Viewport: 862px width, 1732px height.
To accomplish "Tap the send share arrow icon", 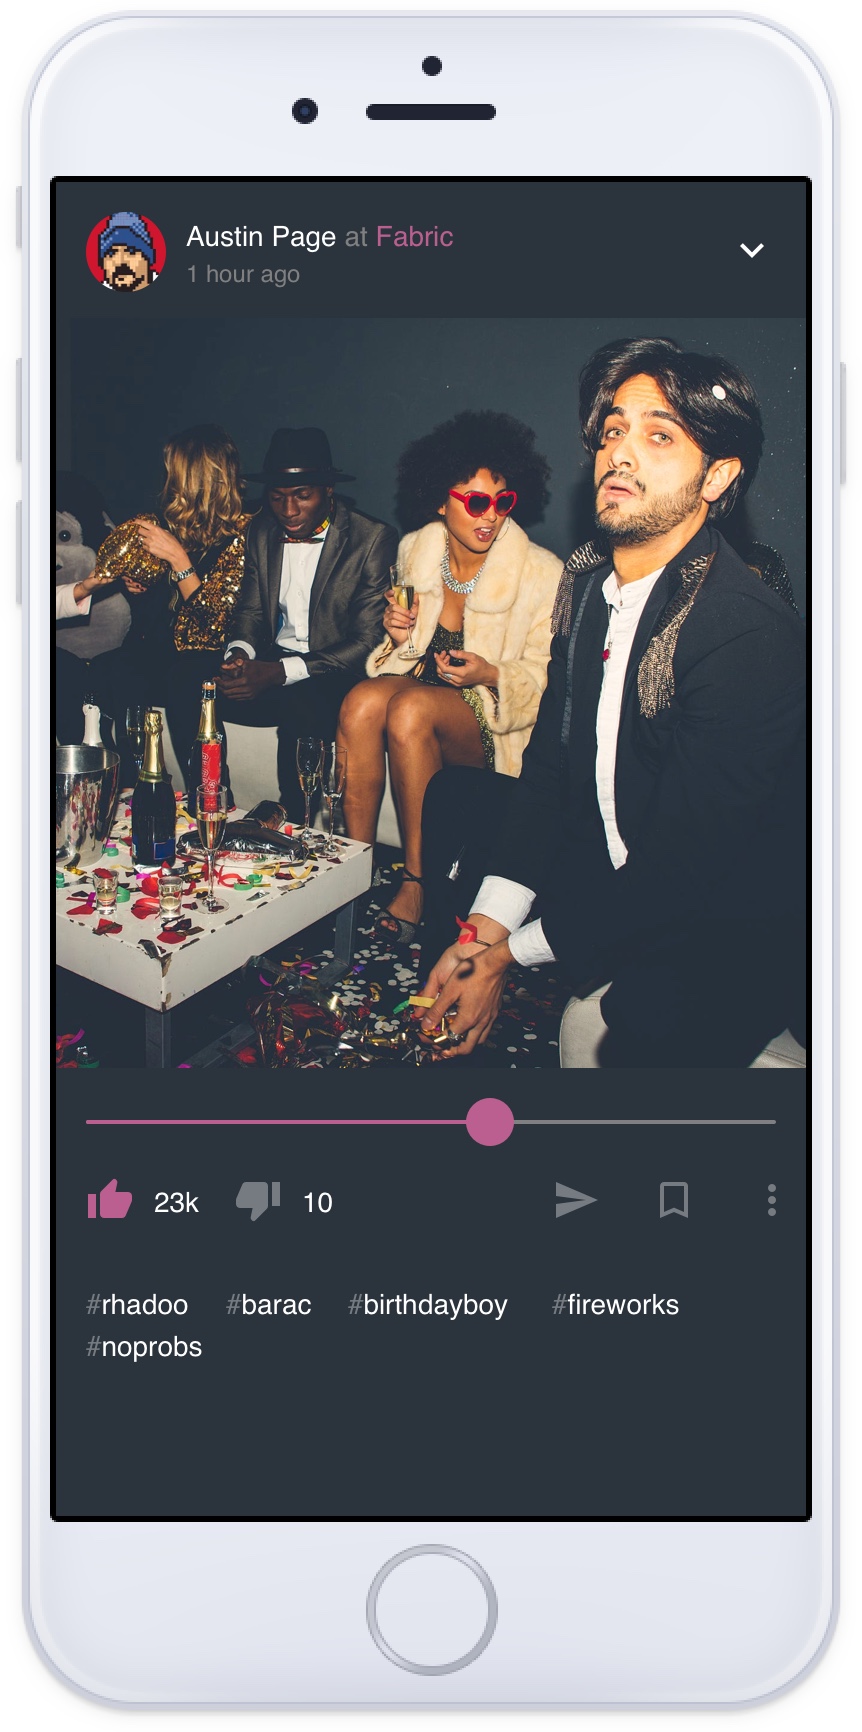I will (x=576, y=1200).
